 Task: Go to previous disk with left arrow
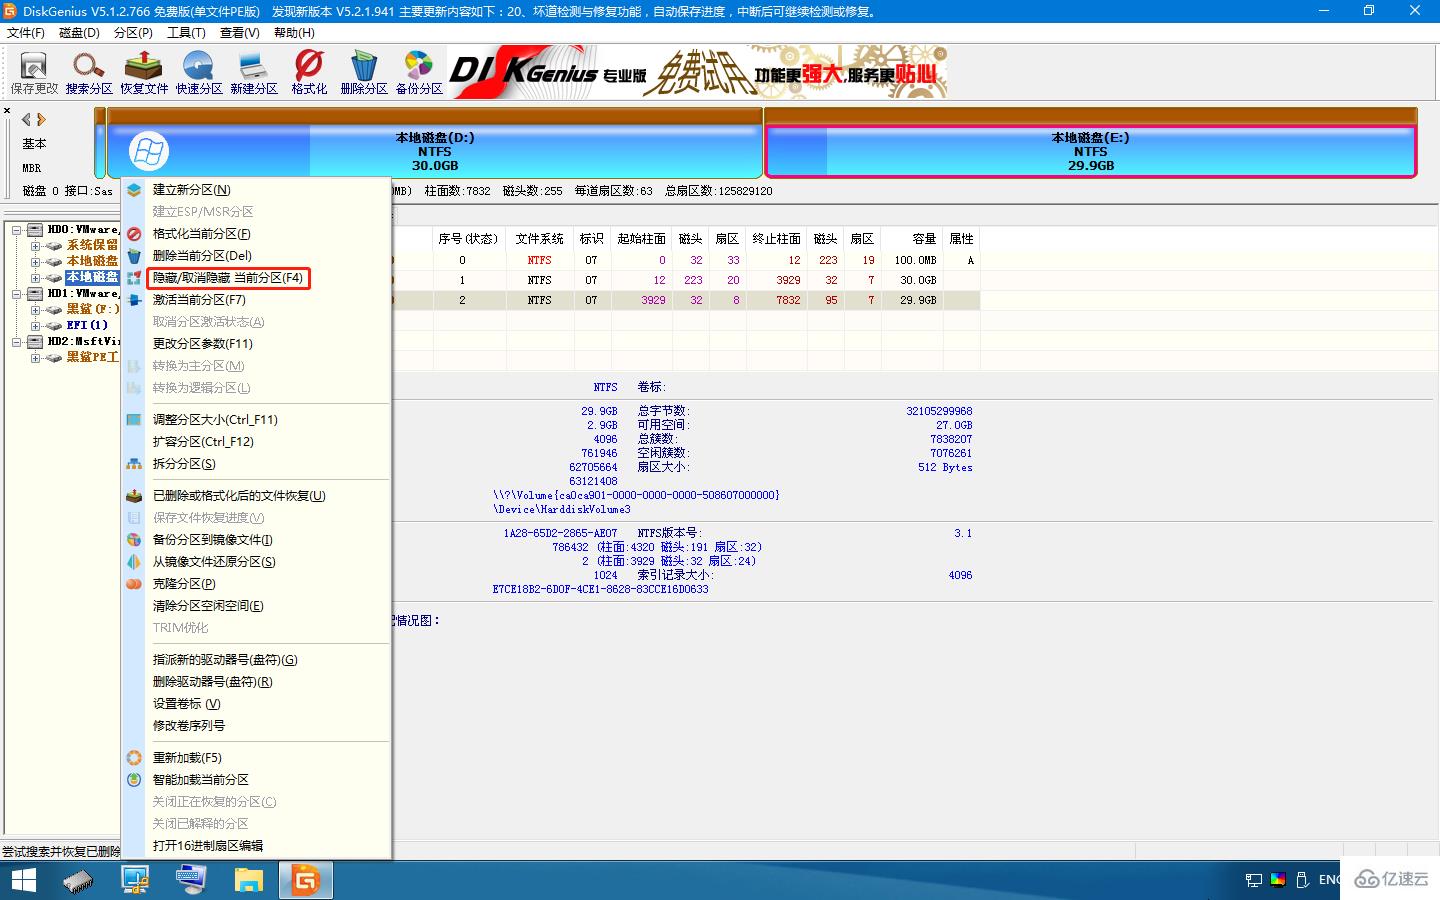[x=26, y=119]
